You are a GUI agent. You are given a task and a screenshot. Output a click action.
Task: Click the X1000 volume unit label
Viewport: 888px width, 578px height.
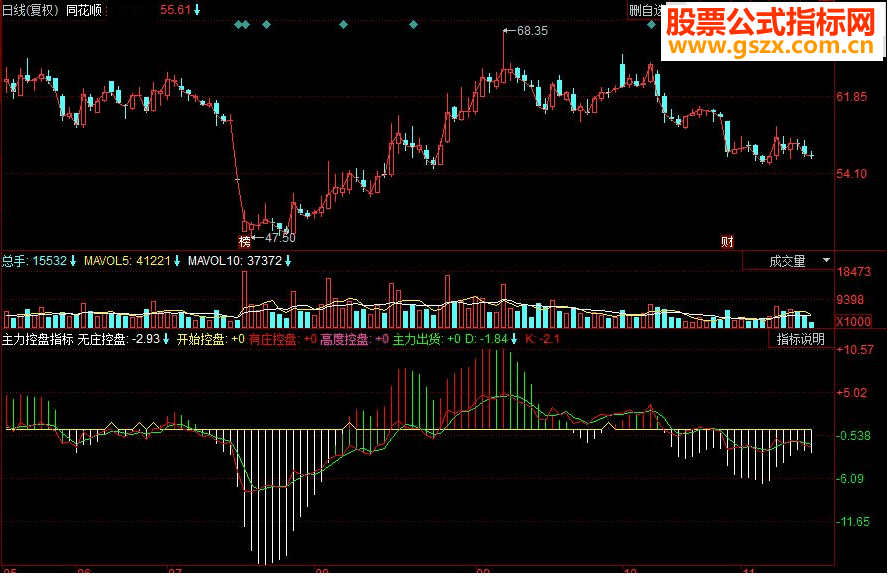click(x=853, y=322)
